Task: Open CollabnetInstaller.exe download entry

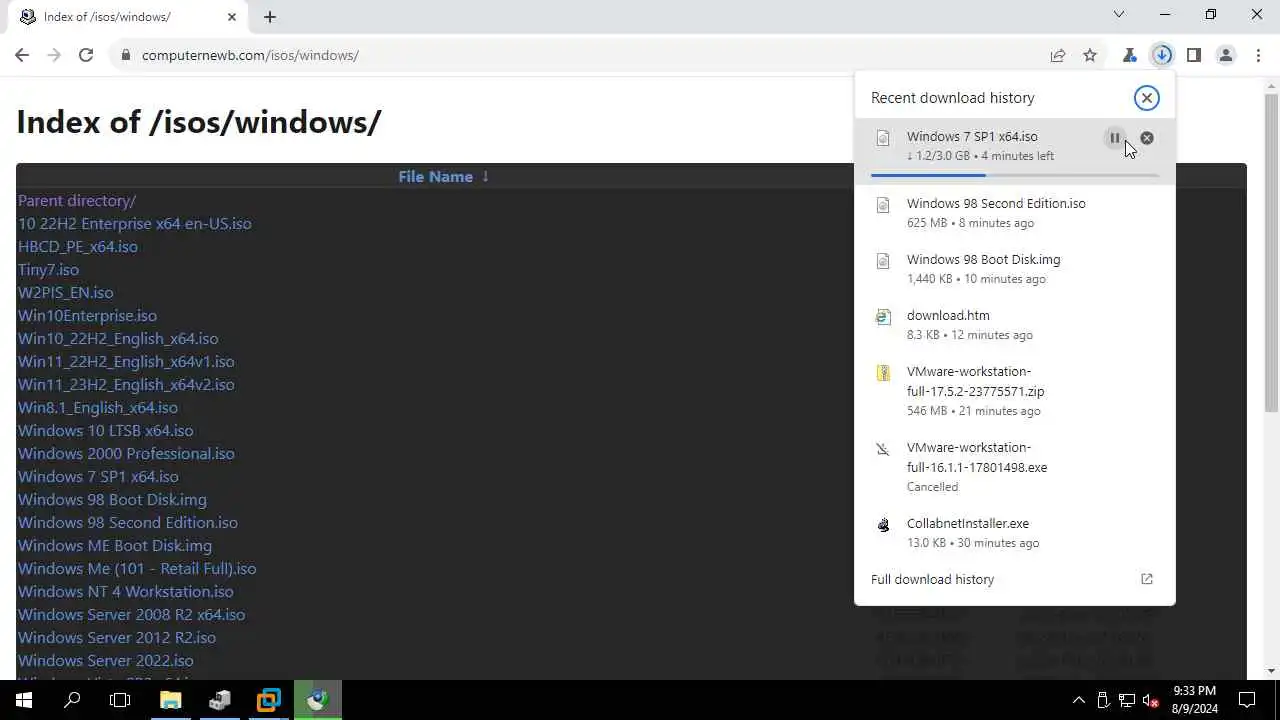Action: coord(1014,533)
